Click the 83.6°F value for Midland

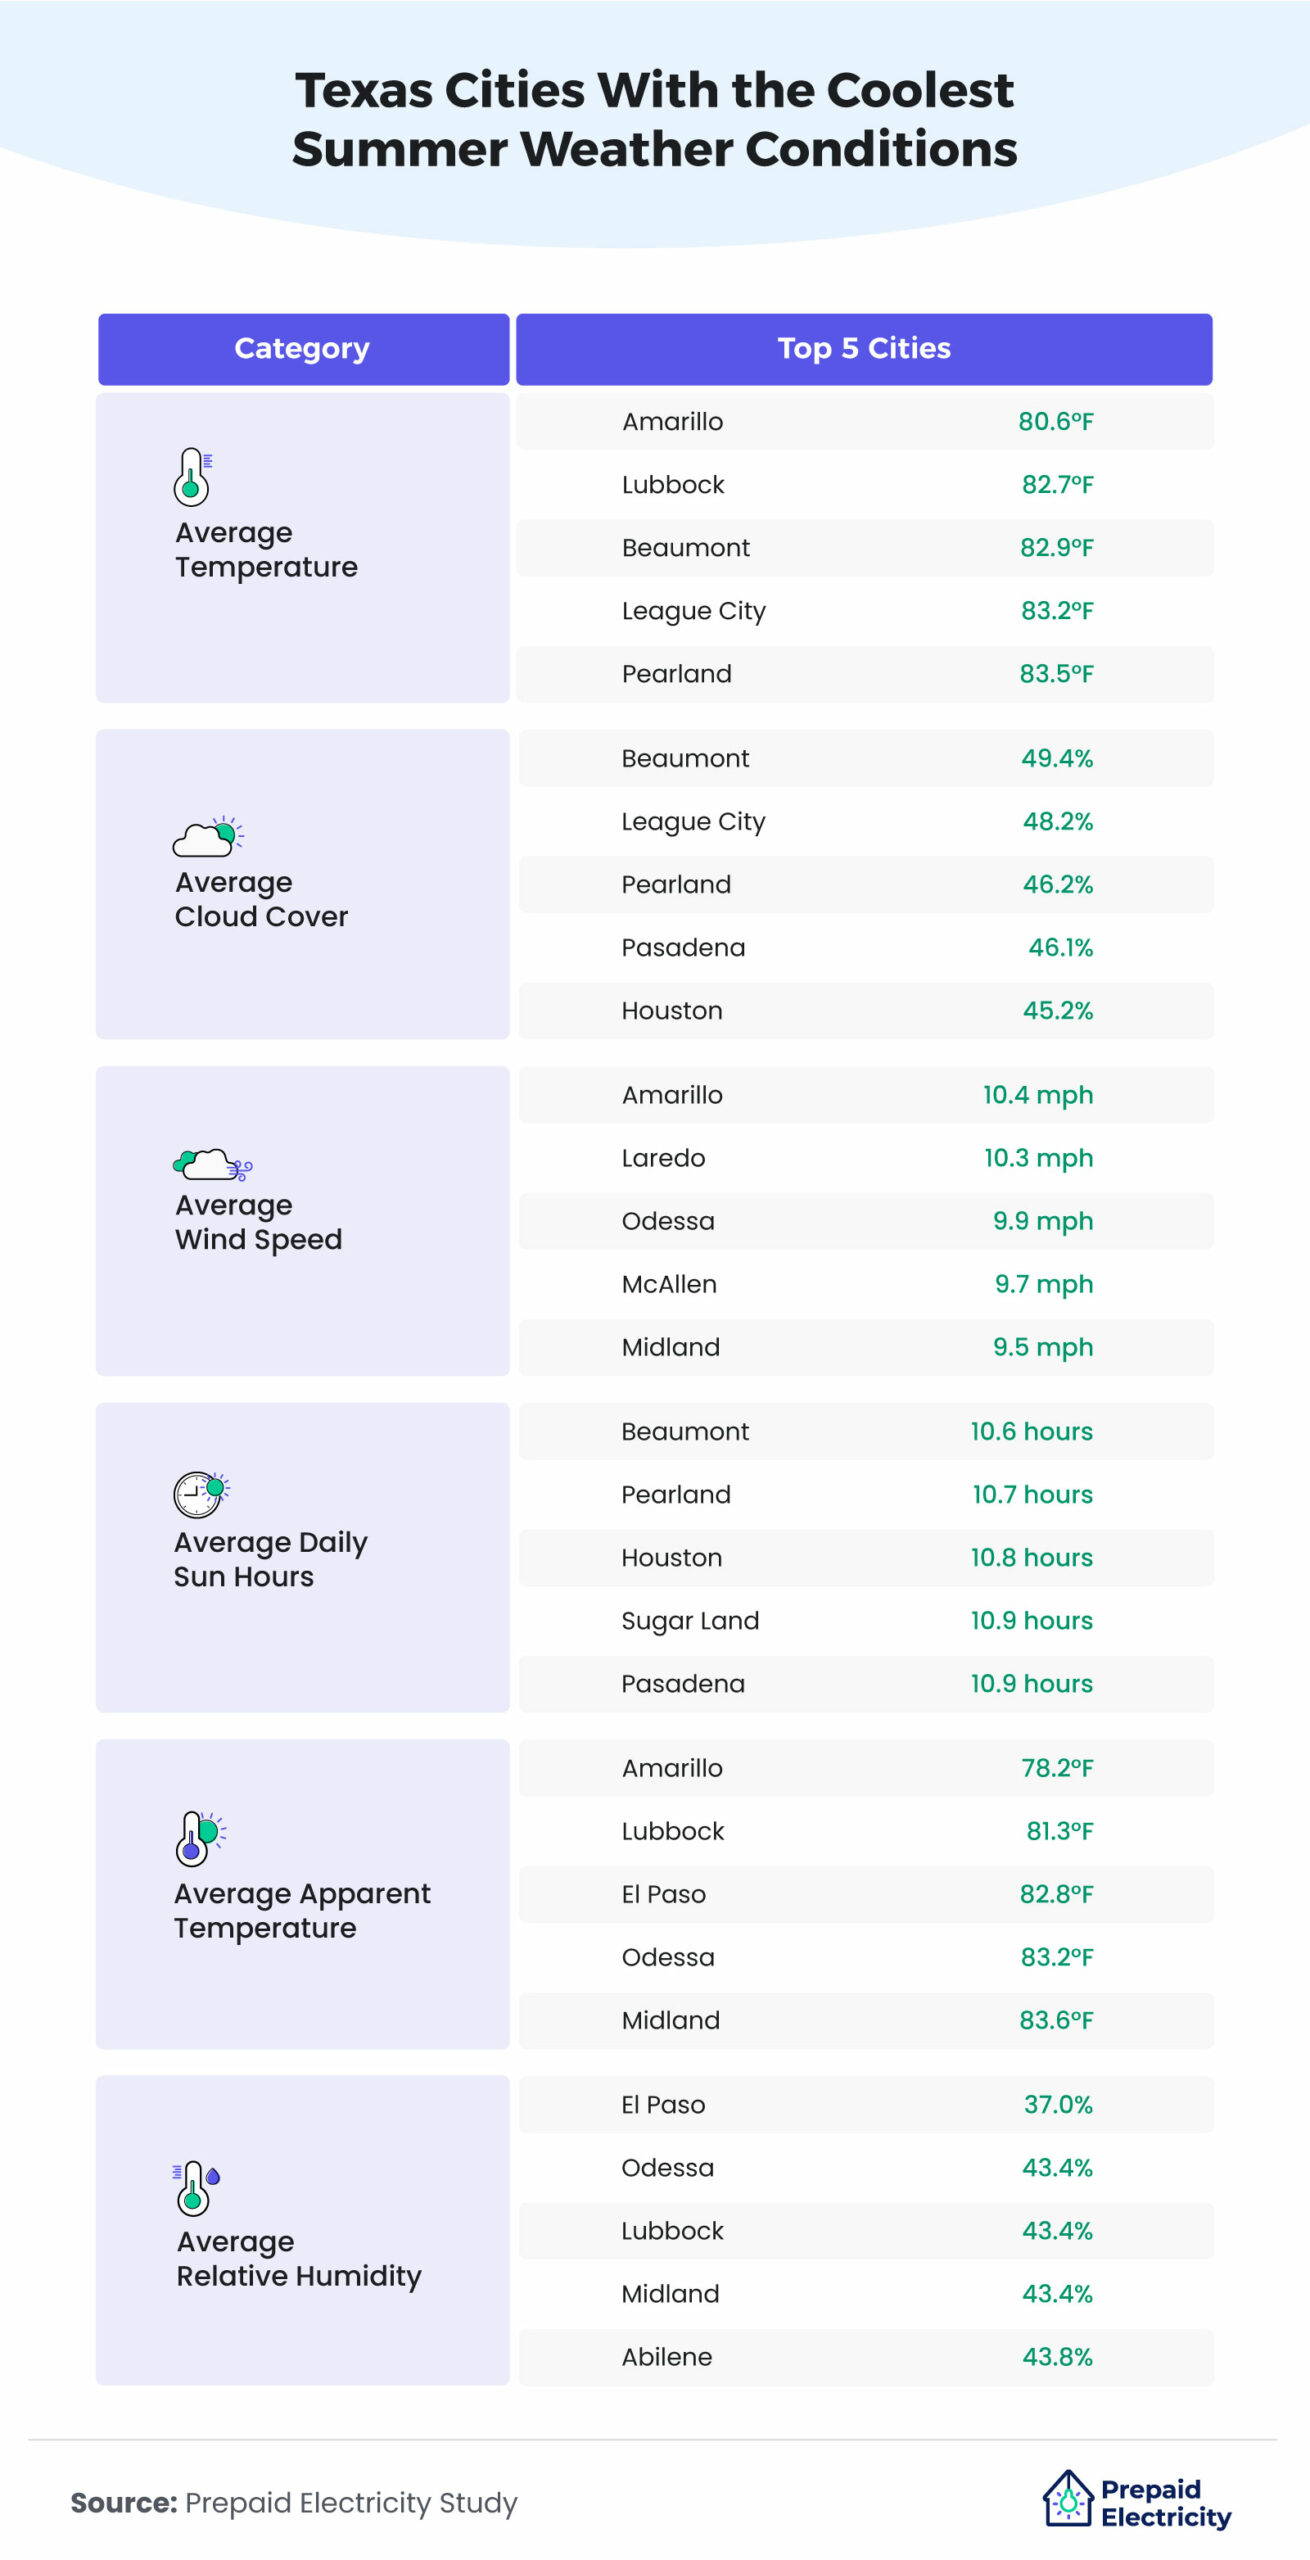click(x=1056, y=2019)
